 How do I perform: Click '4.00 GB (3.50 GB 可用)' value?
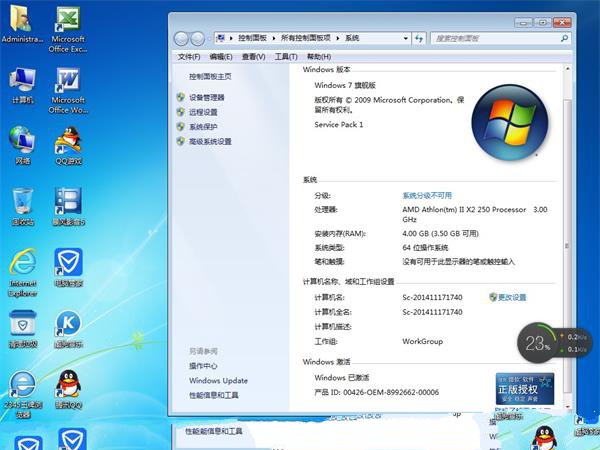coord(440,233)
